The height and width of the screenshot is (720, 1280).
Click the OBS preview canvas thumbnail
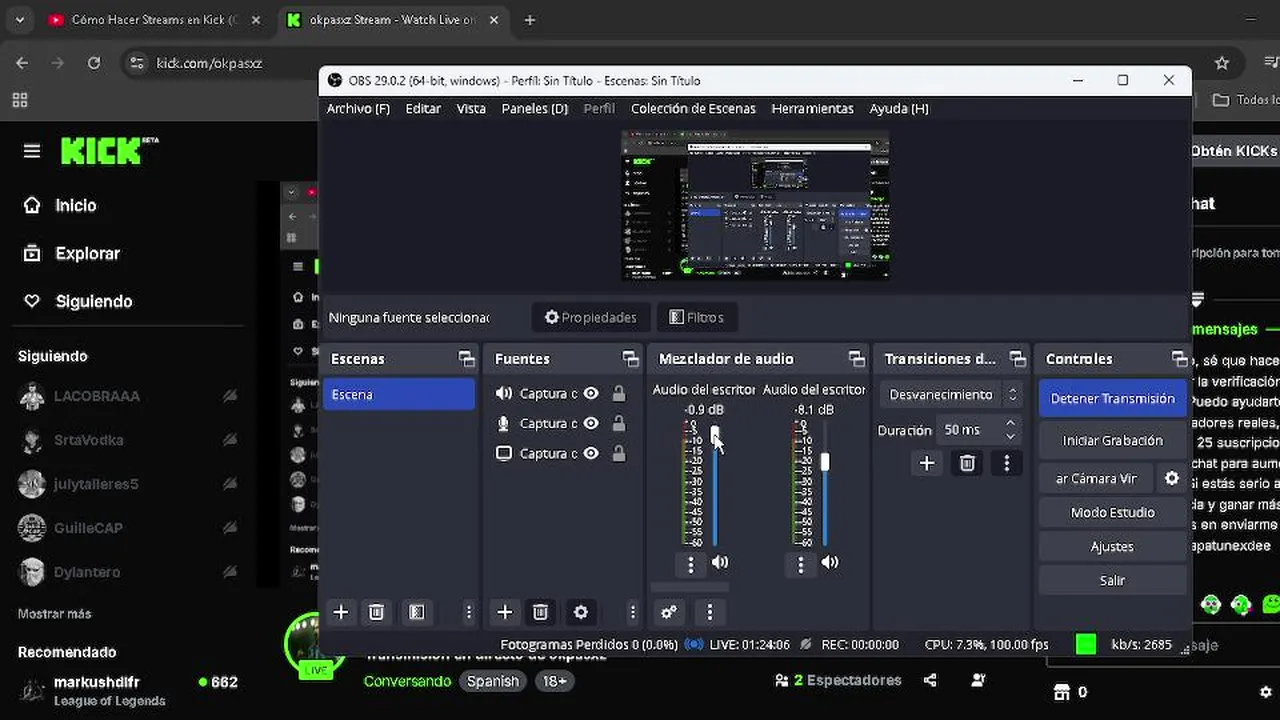tap(755, 205)
